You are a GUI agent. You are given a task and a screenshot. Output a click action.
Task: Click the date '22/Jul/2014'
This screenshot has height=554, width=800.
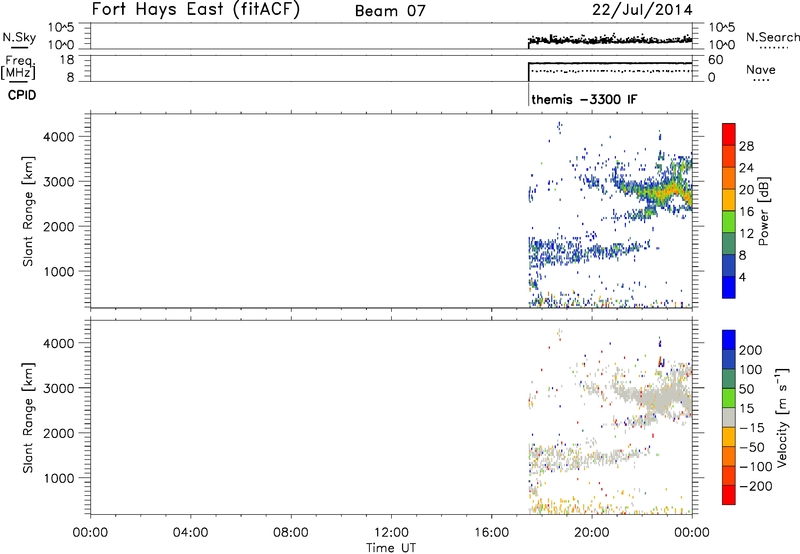pos(642,10)
